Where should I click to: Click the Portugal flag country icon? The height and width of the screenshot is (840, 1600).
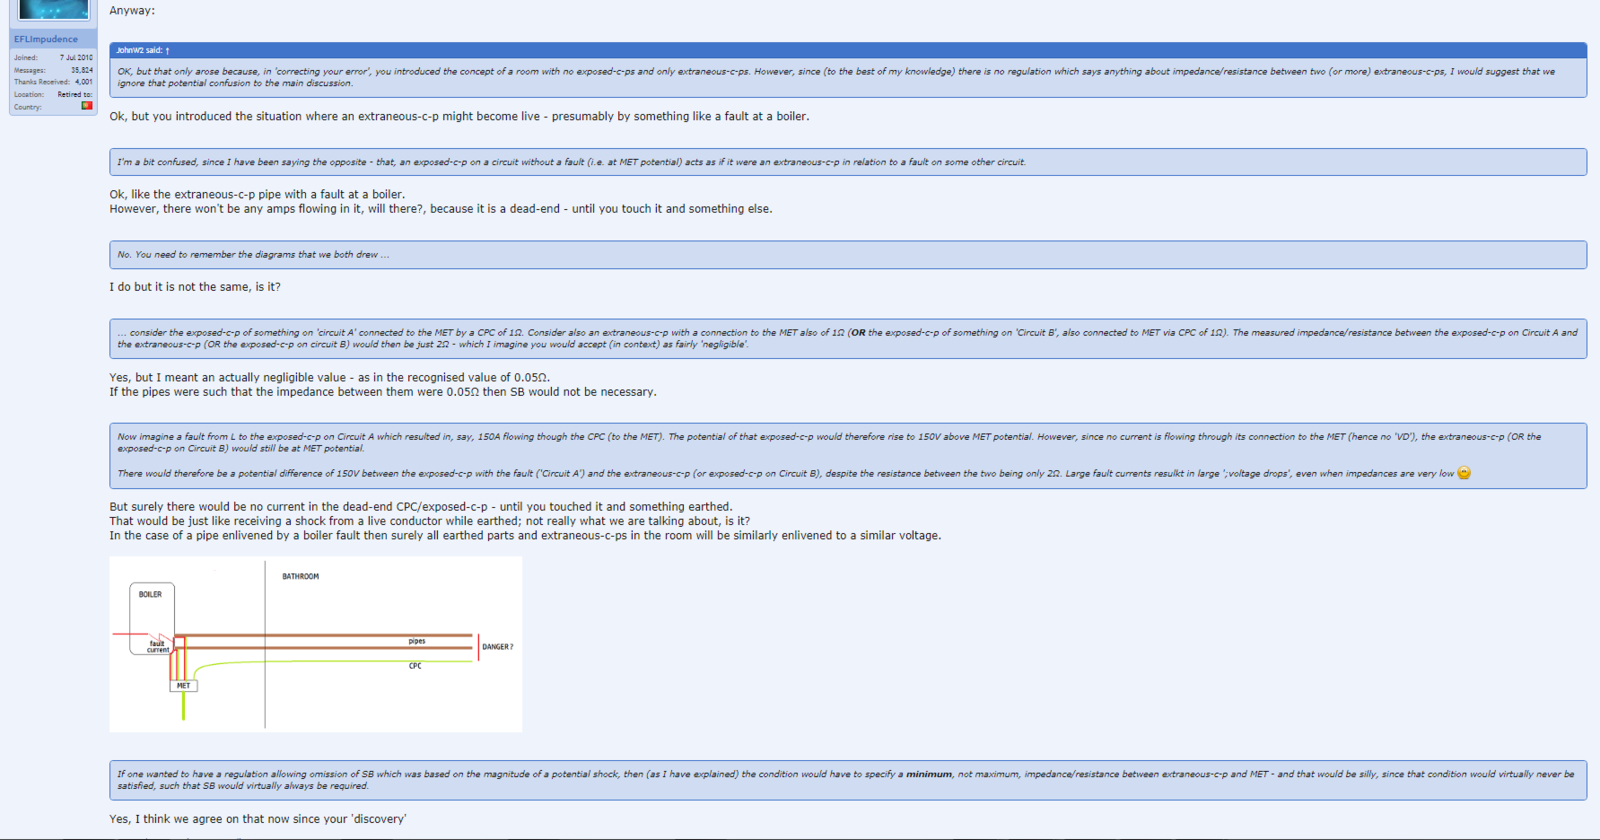pyautogui.click(x=87, y=106)
